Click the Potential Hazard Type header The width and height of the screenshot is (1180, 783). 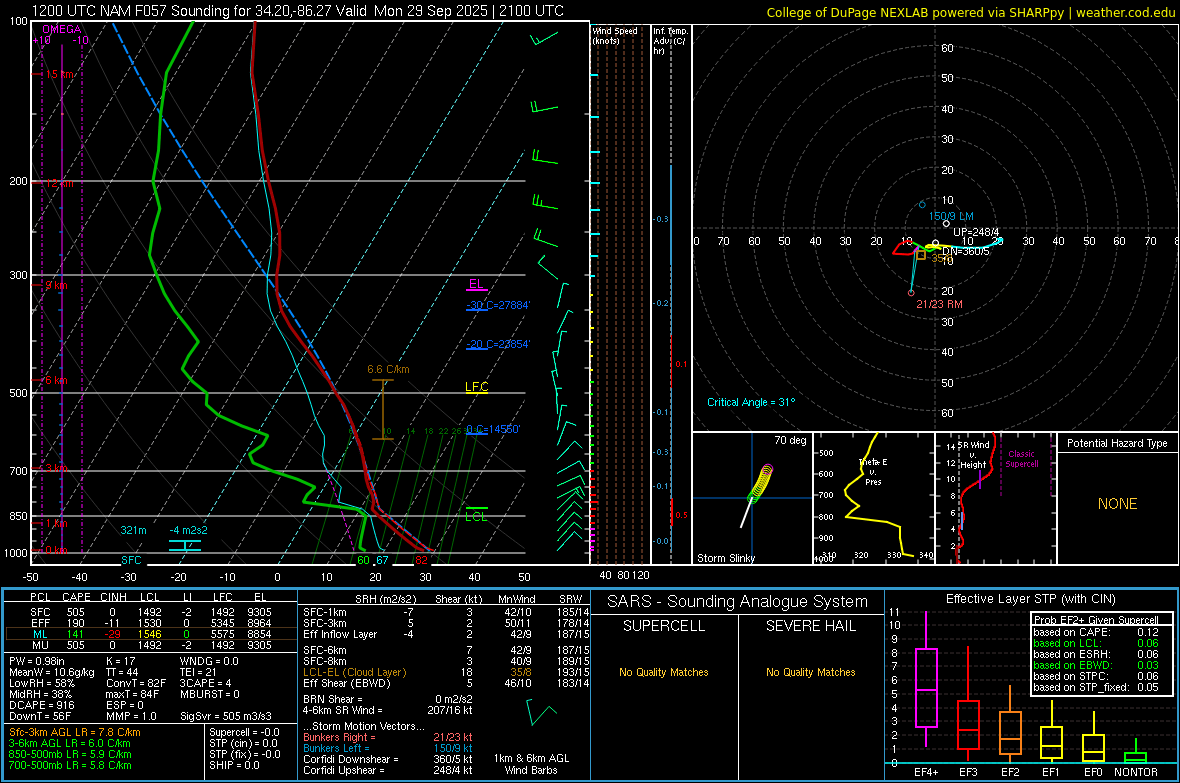coord(1117,443)
